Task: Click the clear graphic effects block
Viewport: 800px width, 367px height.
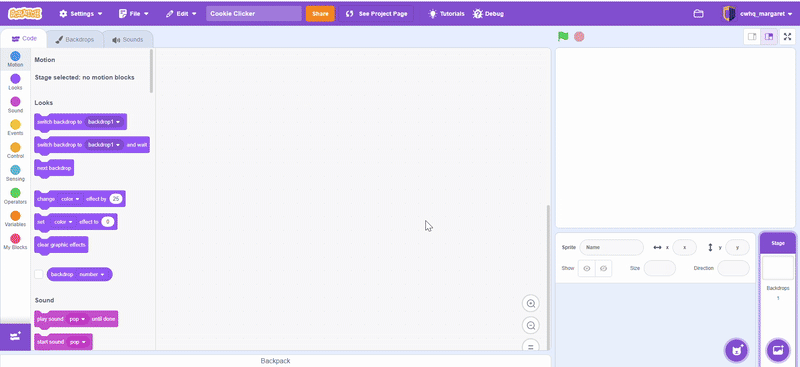Action: [61, 245]
